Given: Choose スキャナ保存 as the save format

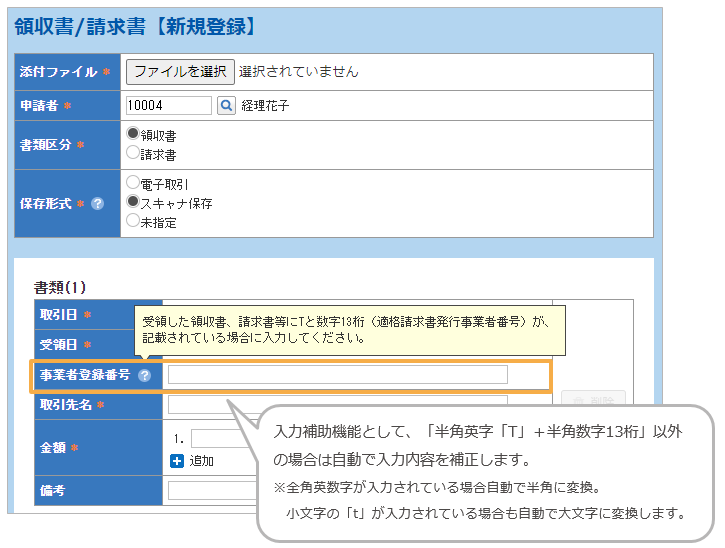Looking at the screenshot, I should [x=133, y=202].
